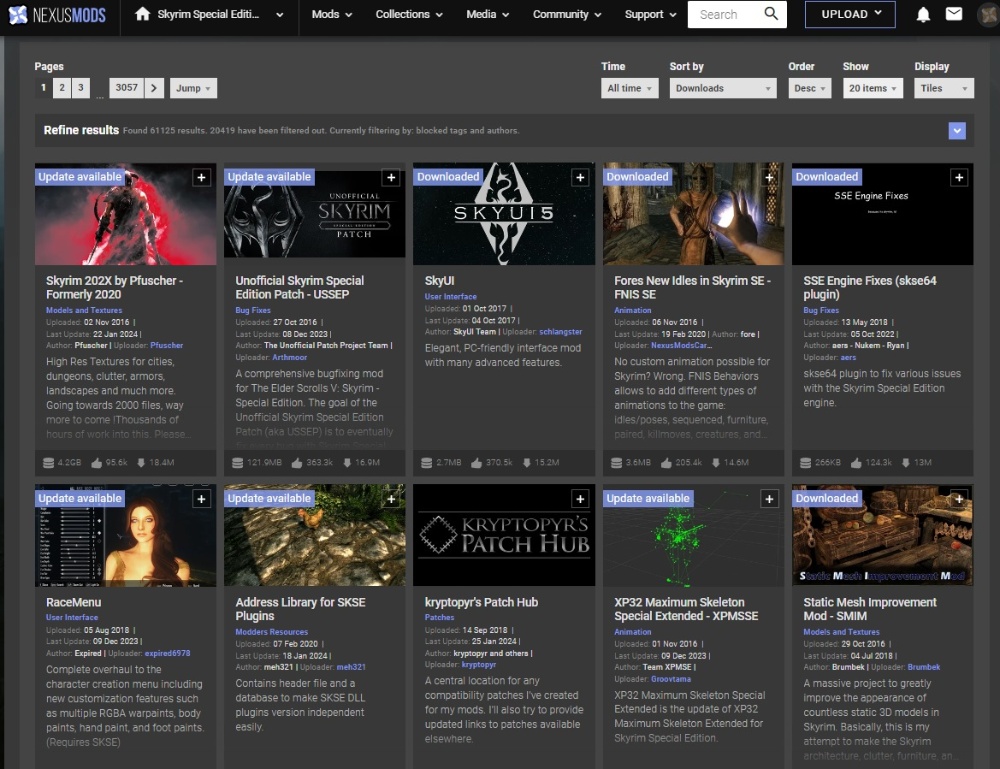Click download count icon on SkyUI tile
This screenshot has width=1000, height=769.
(x=527, y=463)
